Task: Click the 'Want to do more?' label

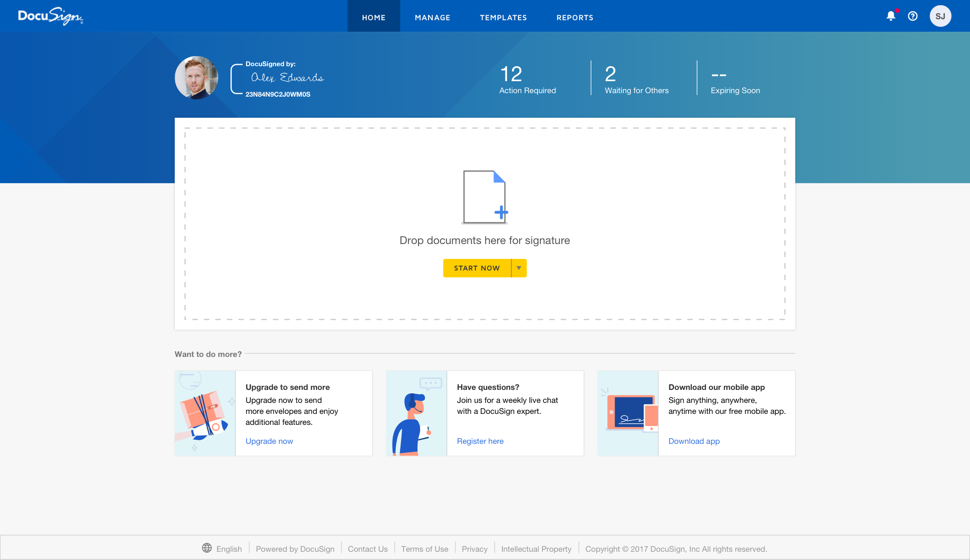Action: 208,354
